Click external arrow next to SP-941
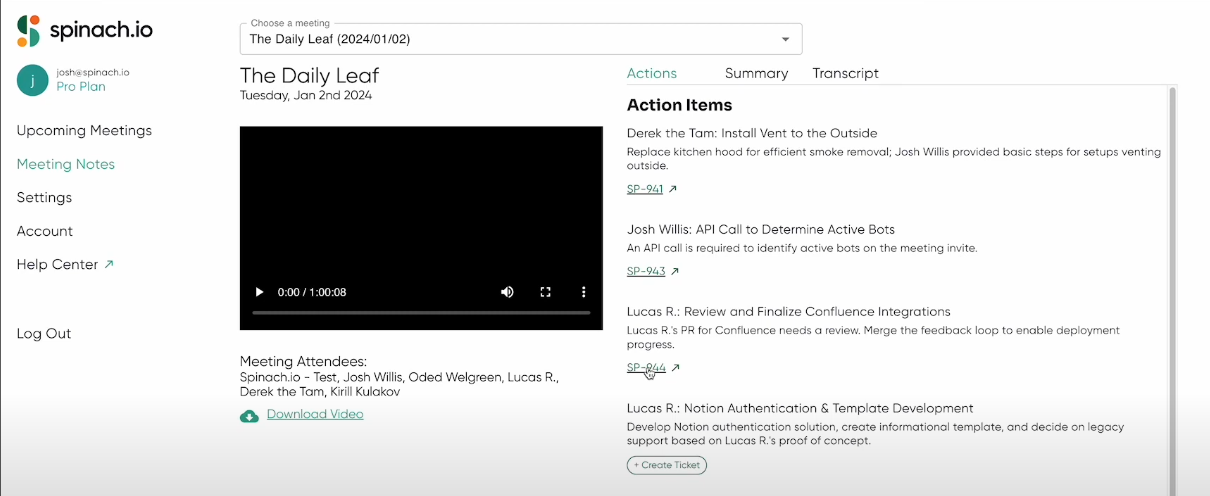The width and height of the screenshot is (1210, 496). click(x=673, y=189)
